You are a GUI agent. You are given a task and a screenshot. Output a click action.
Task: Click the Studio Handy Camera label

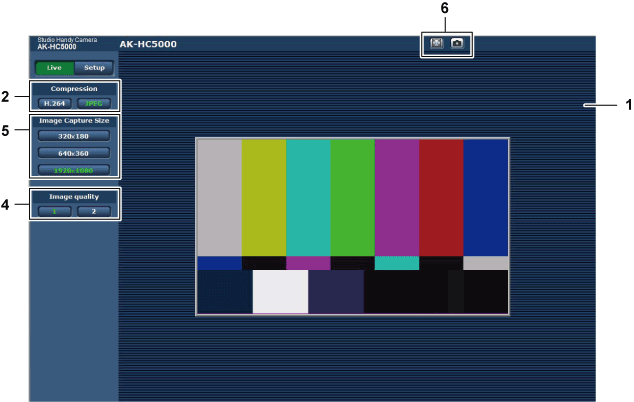click(67, 40)
